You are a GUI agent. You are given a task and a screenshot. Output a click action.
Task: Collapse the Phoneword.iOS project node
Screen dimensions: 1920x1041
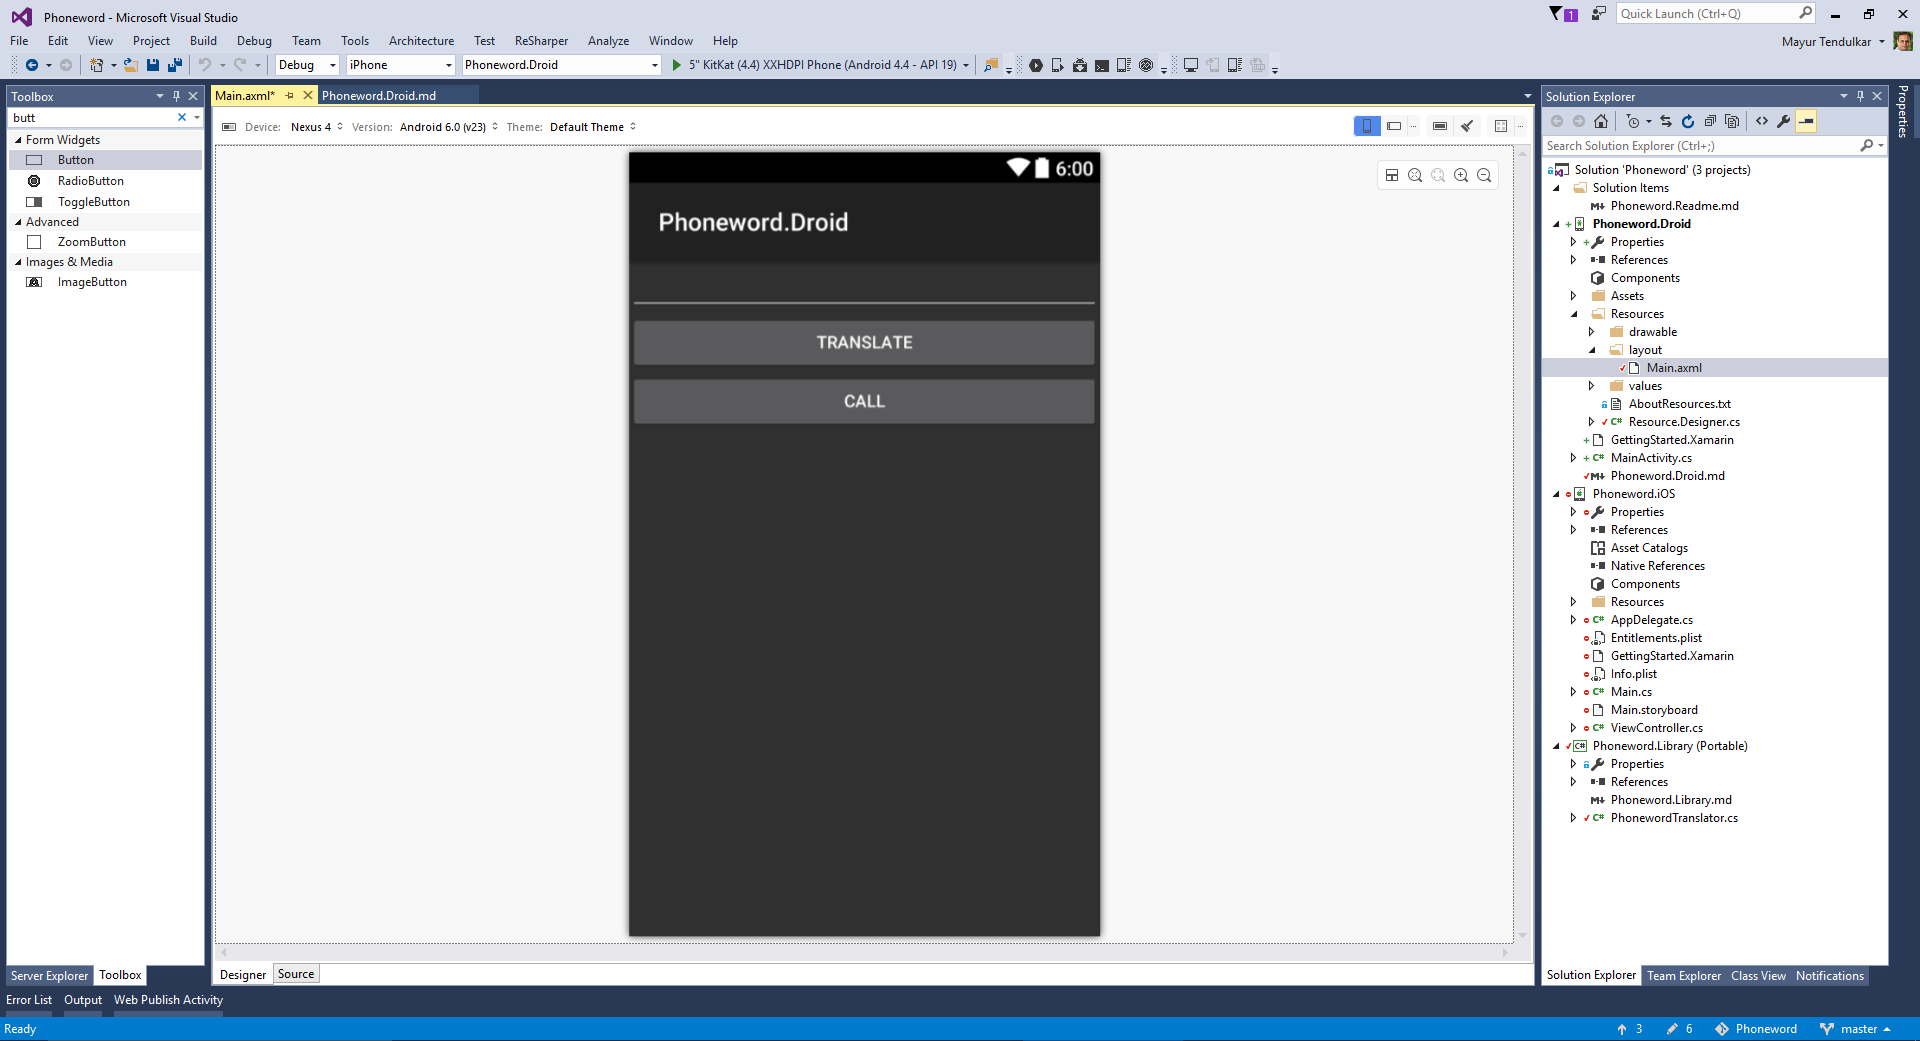1556,494
